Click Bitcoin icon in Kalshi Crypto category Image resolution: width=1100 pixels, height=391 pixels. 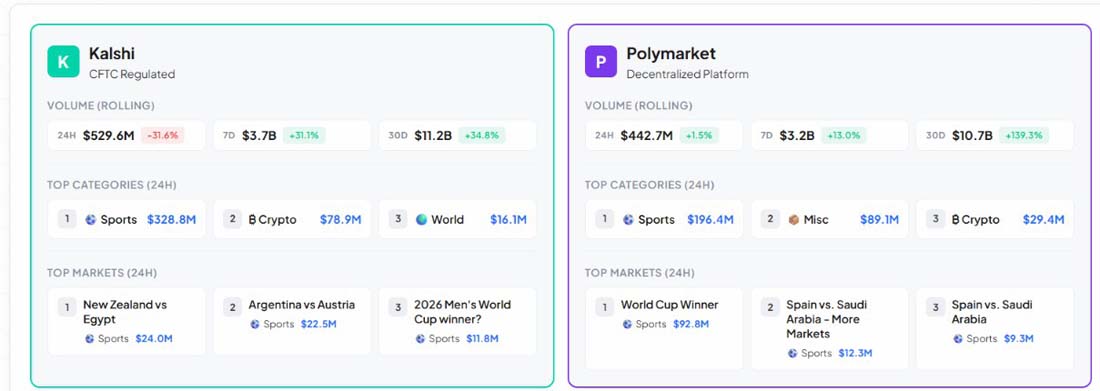click(x=253, y=220)
